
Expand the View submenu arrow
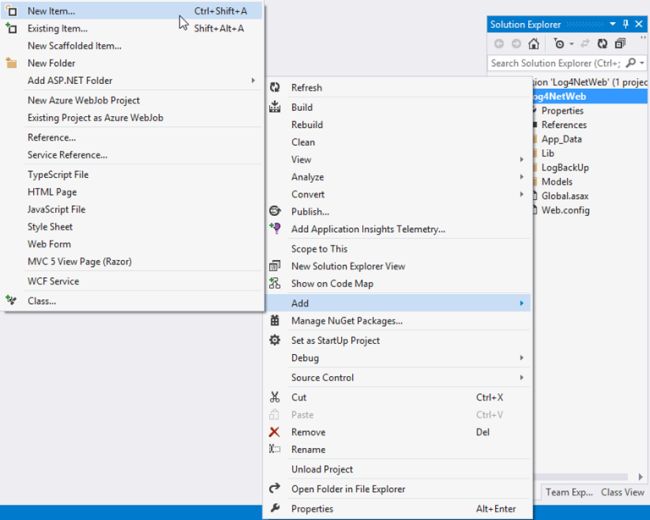(x=521, y=159)
